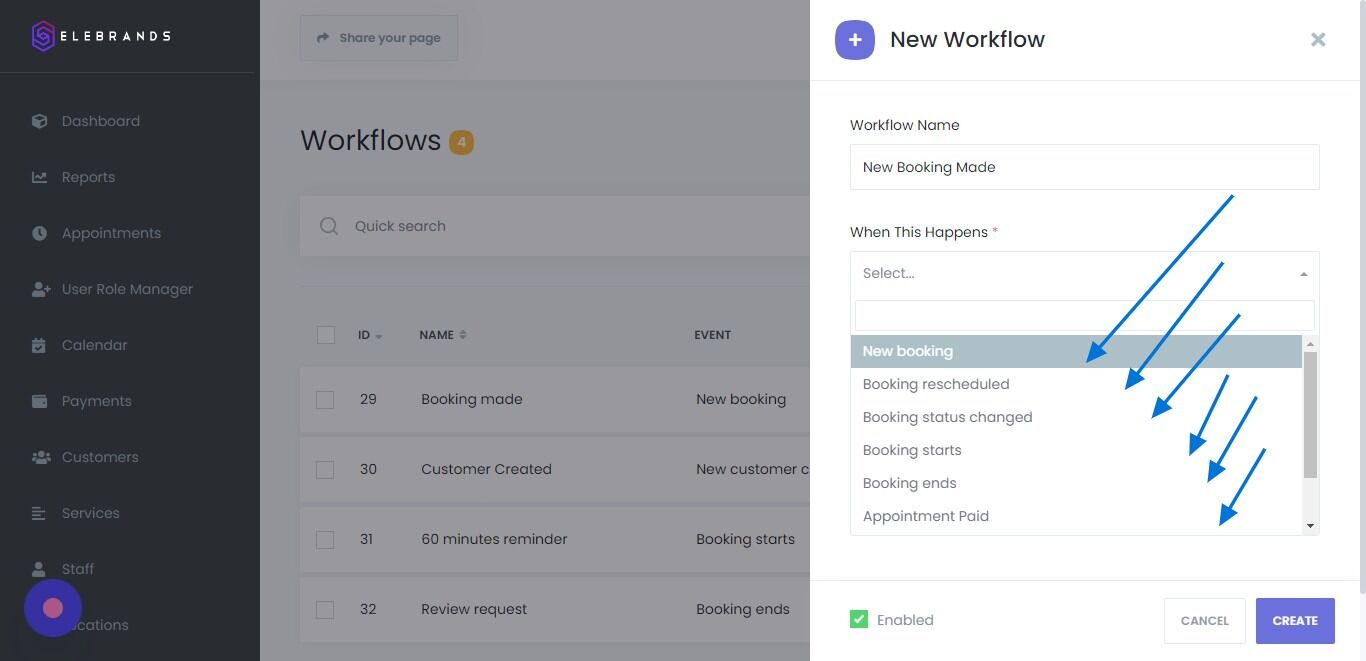This screenshot has width=1366, height=661.
Task: Open the Customers sidebar item
Action: pyautogui.click(x=100, y=457)
